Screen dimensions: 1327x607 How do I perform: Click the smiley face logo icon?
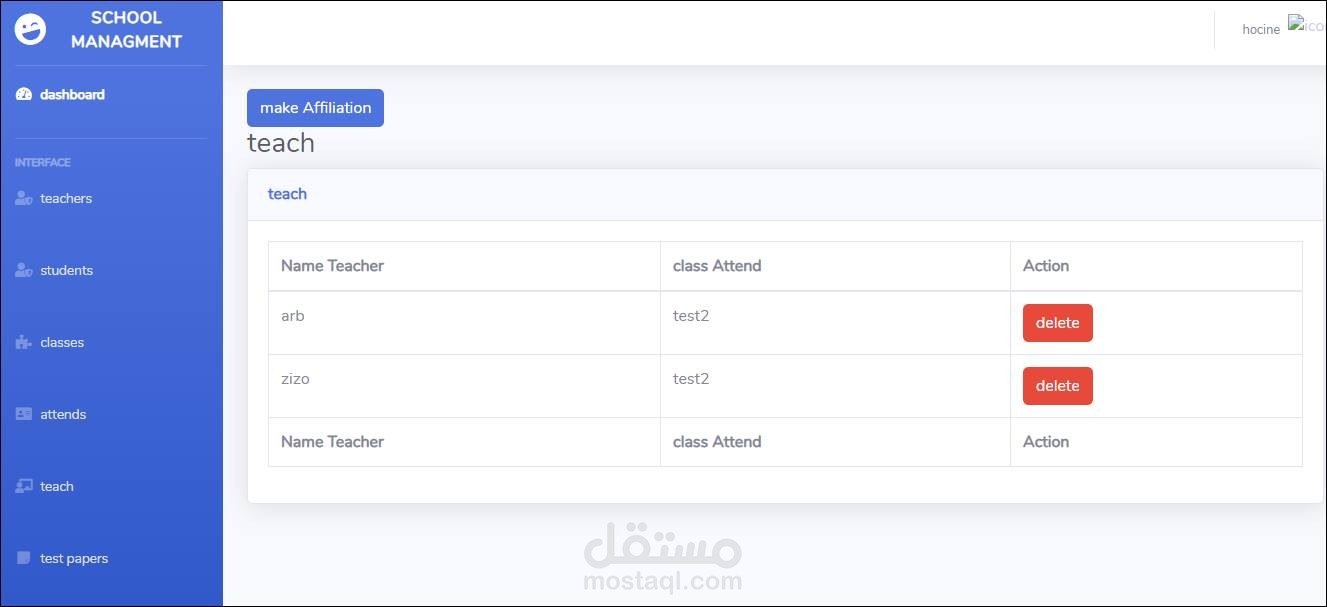pyautogui.click(x=30, y=30)
